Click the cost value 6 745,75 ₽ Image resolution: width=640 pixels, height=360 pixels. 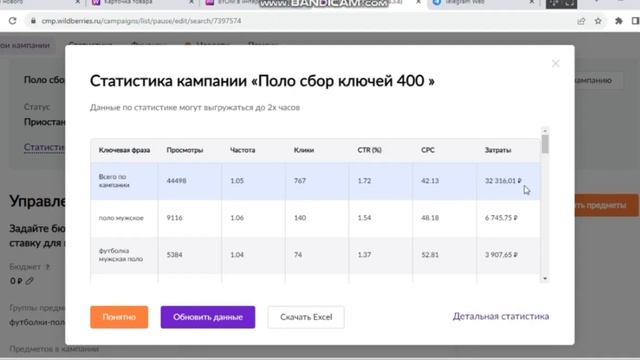(x=501, y=218)
